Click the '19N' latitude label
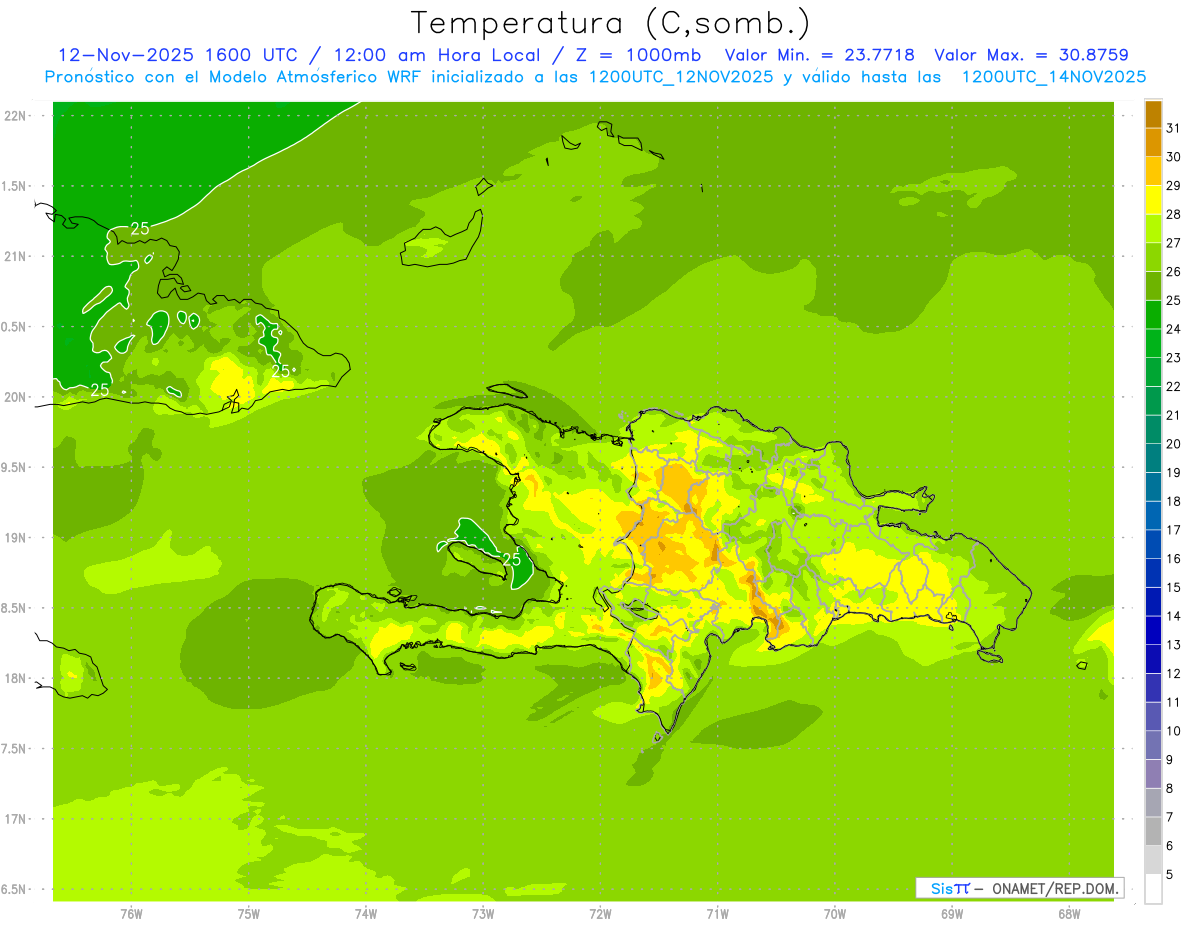Image resolution: width=1200 pixels, height=927 pixels. (16, 538)
